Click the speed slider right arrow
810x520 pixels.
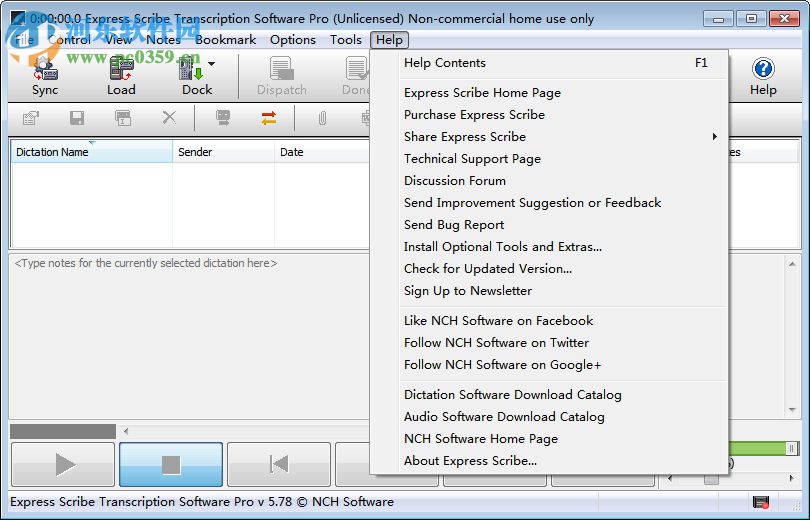tap(792, 479)
